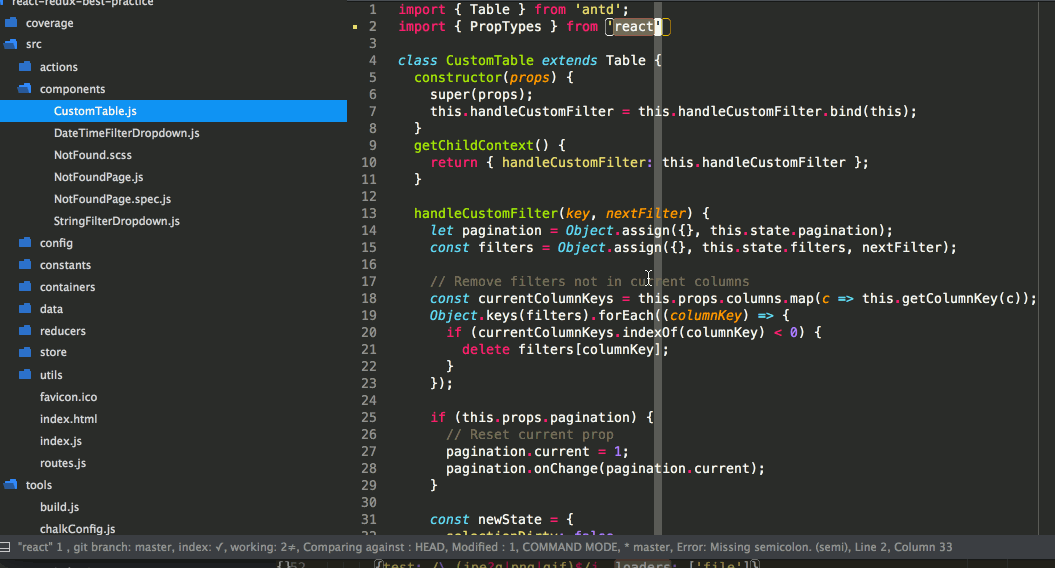Click the components folder icon

tap(25, 89)
